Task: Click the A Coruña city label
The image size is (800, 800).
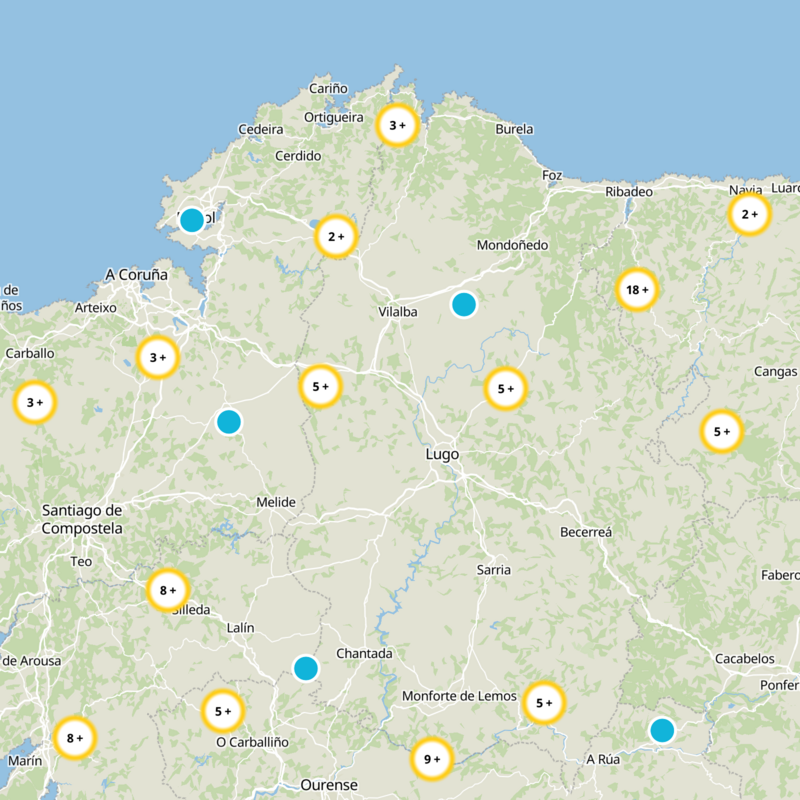Action: point(136,274)
